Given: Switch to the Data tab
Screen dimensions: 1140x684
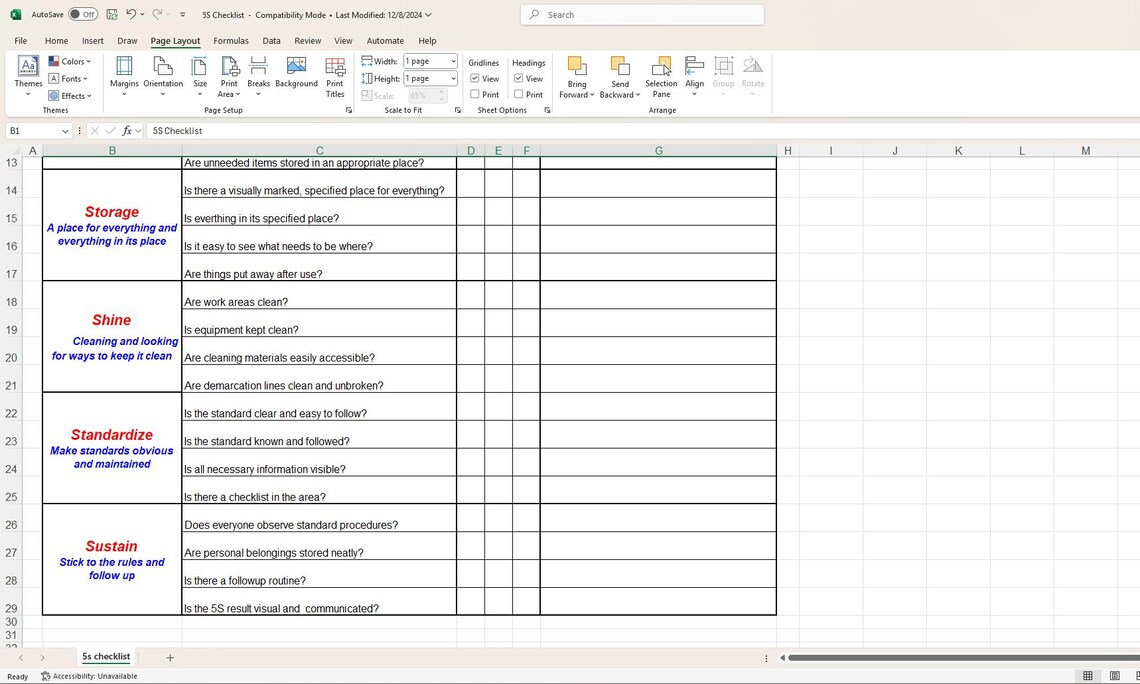Looking at the screenshot, I should (271, 41).
